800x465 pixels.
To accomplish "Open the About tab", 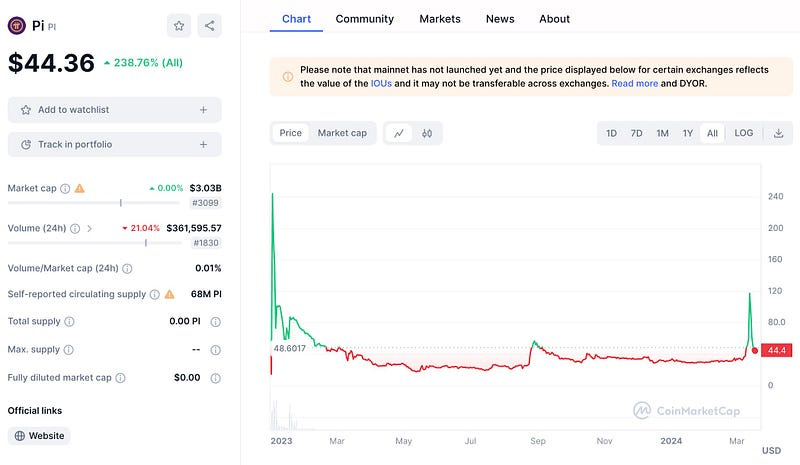I will (555, 19).
